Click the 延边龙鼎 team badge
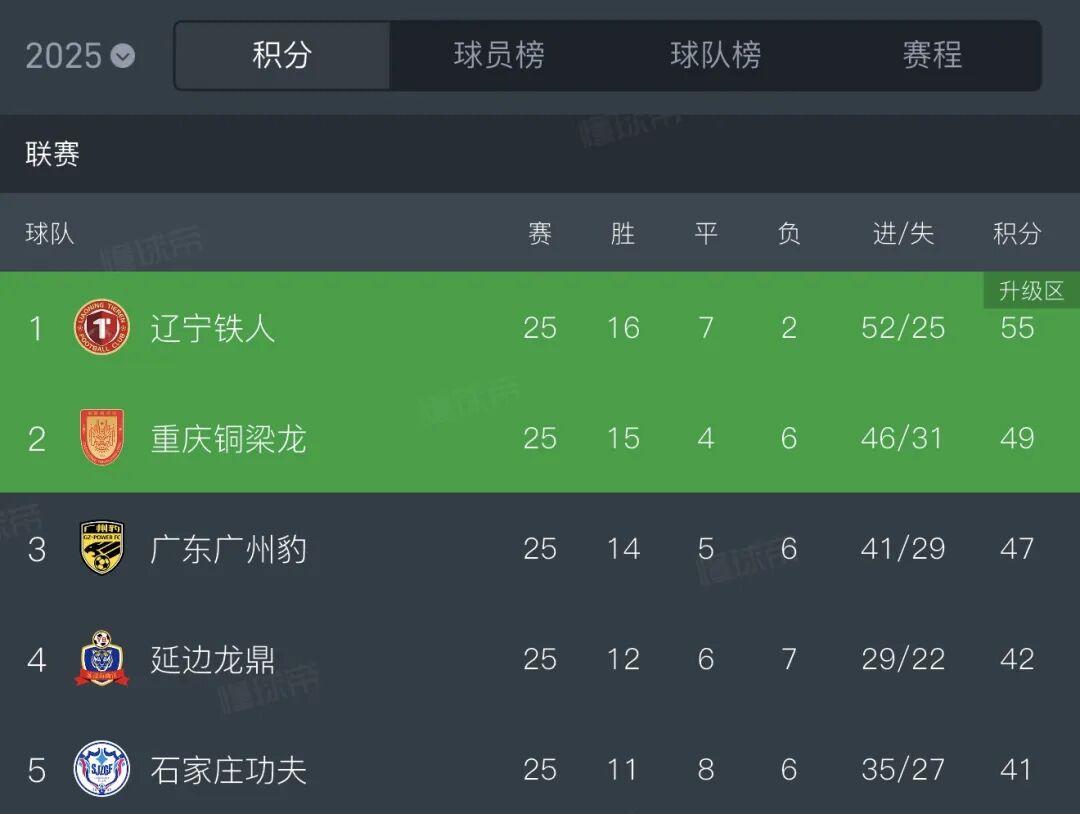 click(102, 659)
